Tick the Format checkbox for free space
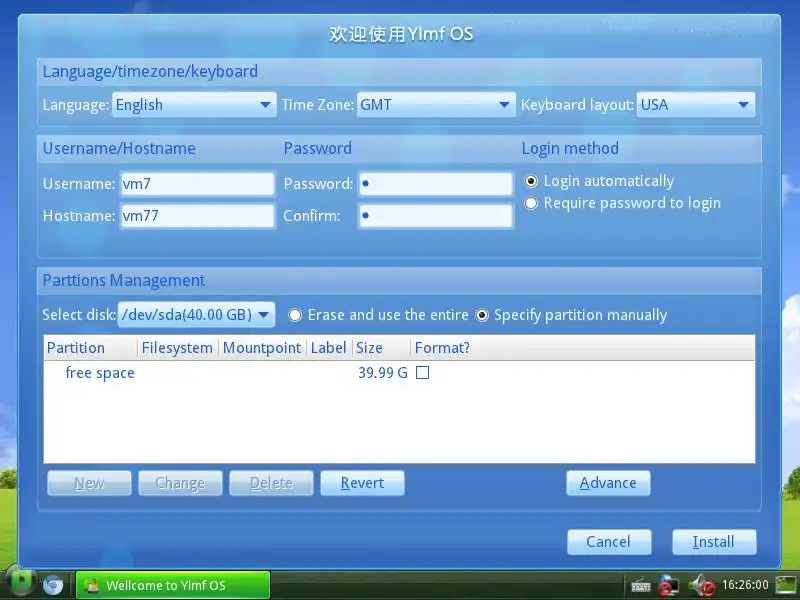Screen dimensions: 800x600 tap(422, 373)
